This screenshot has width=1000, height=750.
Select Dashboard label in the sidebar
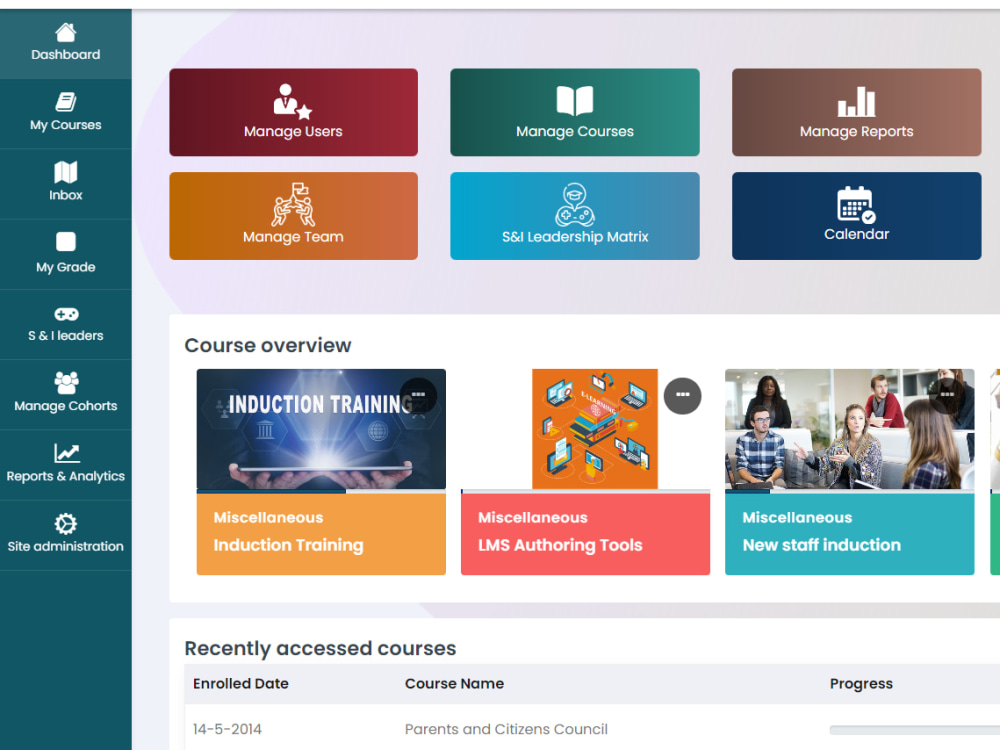pos(66,55)
